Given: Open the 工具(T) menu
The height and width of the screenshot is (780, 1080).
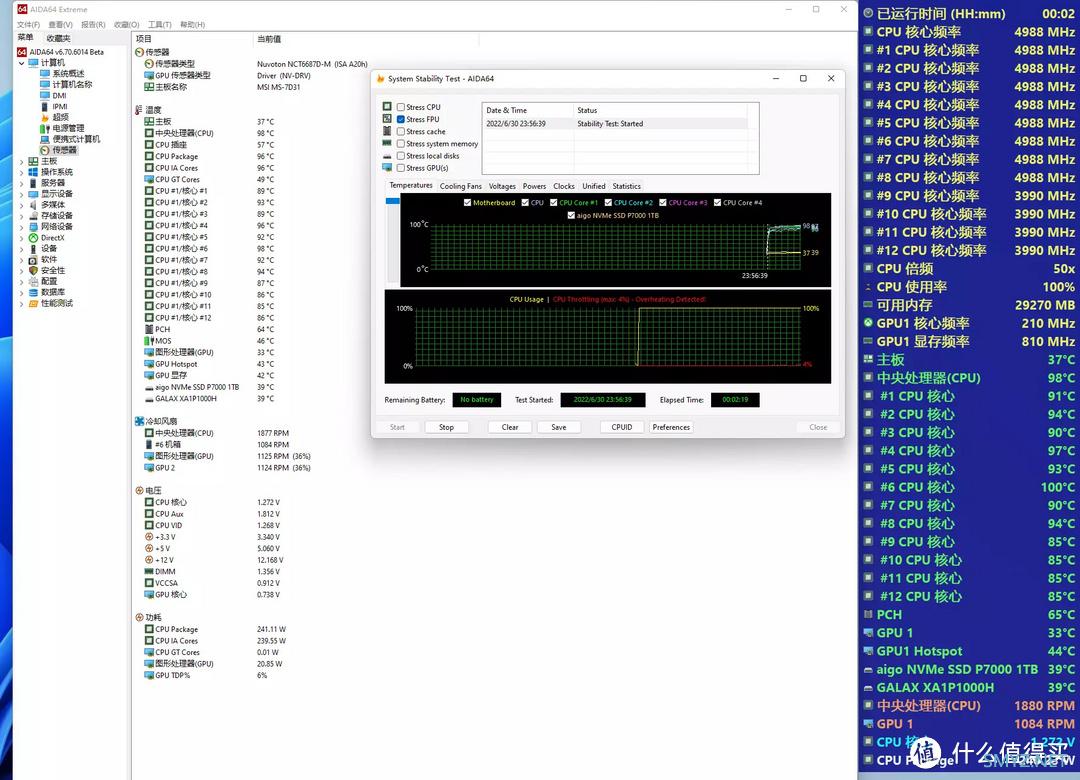Looking at the screenshot, I should (x=160, y=25).
